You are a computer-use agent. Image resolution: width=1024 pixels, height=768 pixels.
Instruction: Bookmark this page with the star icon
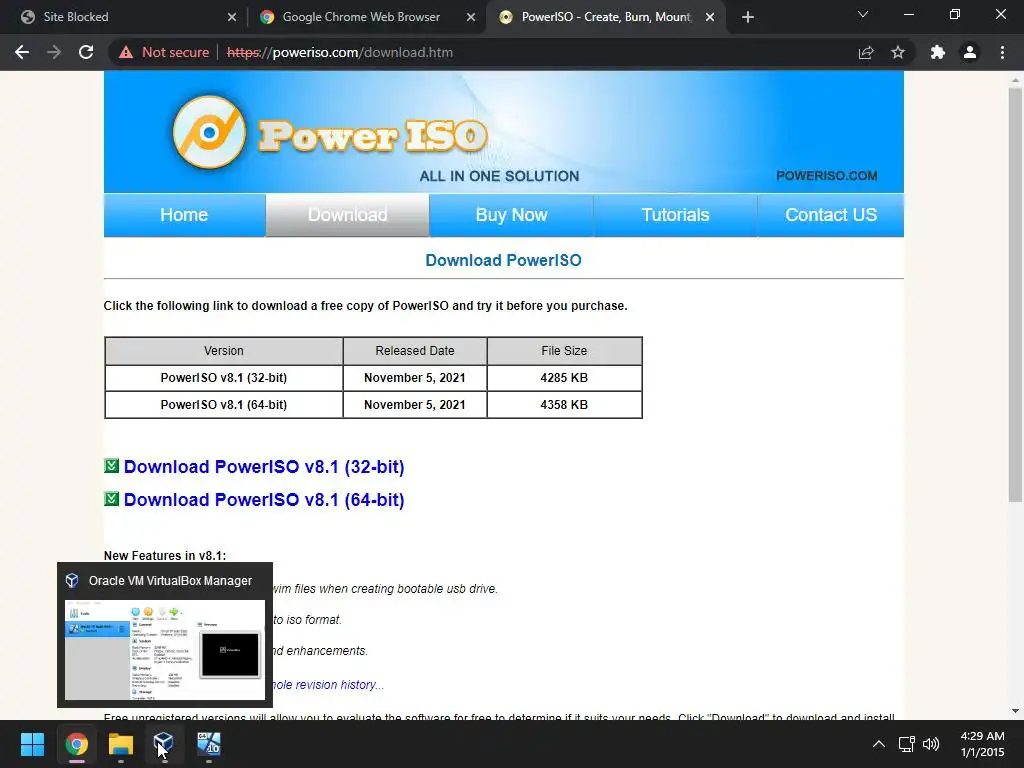pos(898,52)
